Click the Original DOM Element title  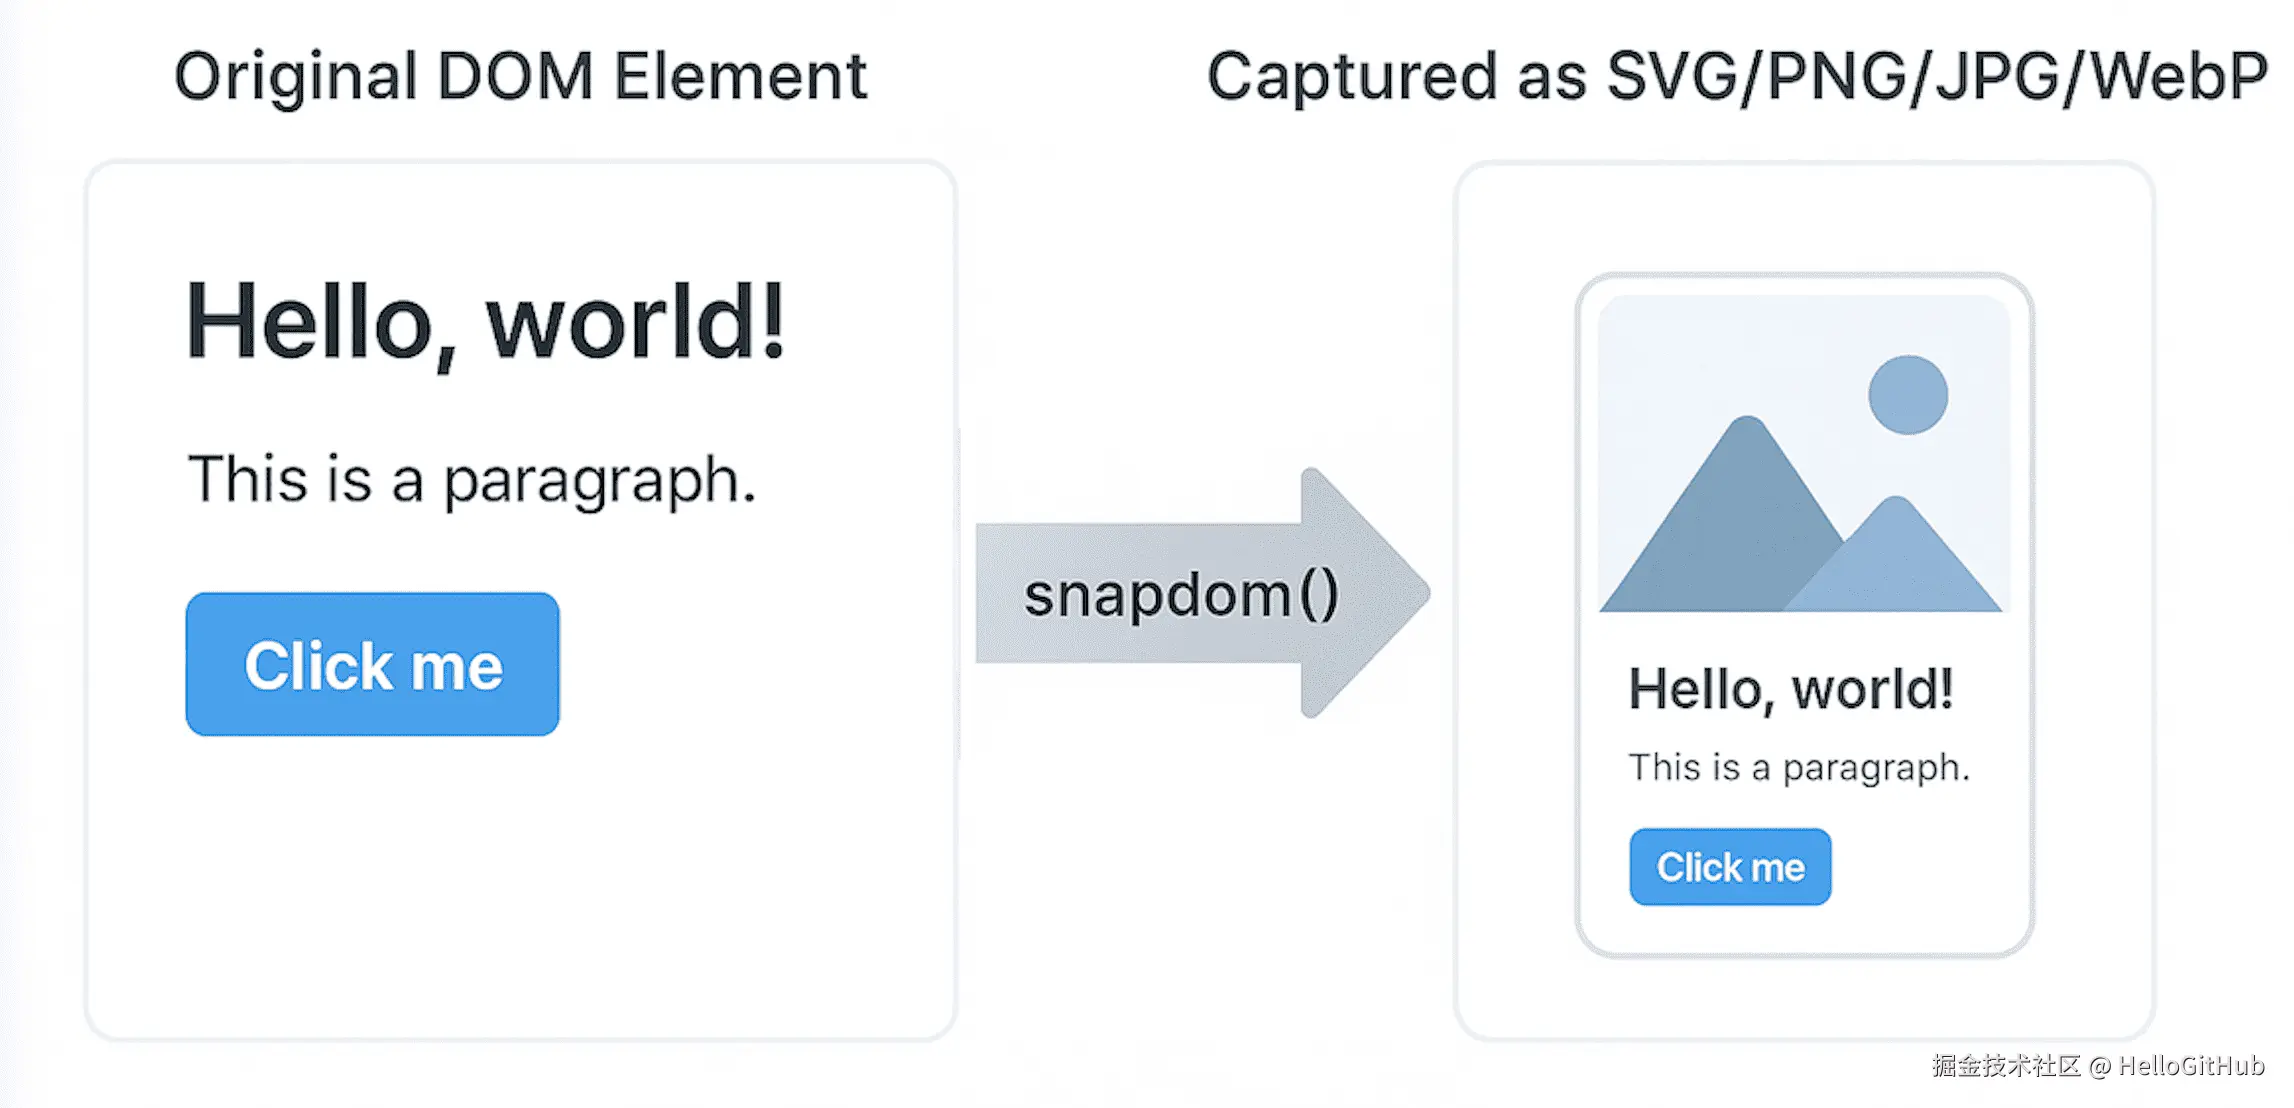(520, 77)
